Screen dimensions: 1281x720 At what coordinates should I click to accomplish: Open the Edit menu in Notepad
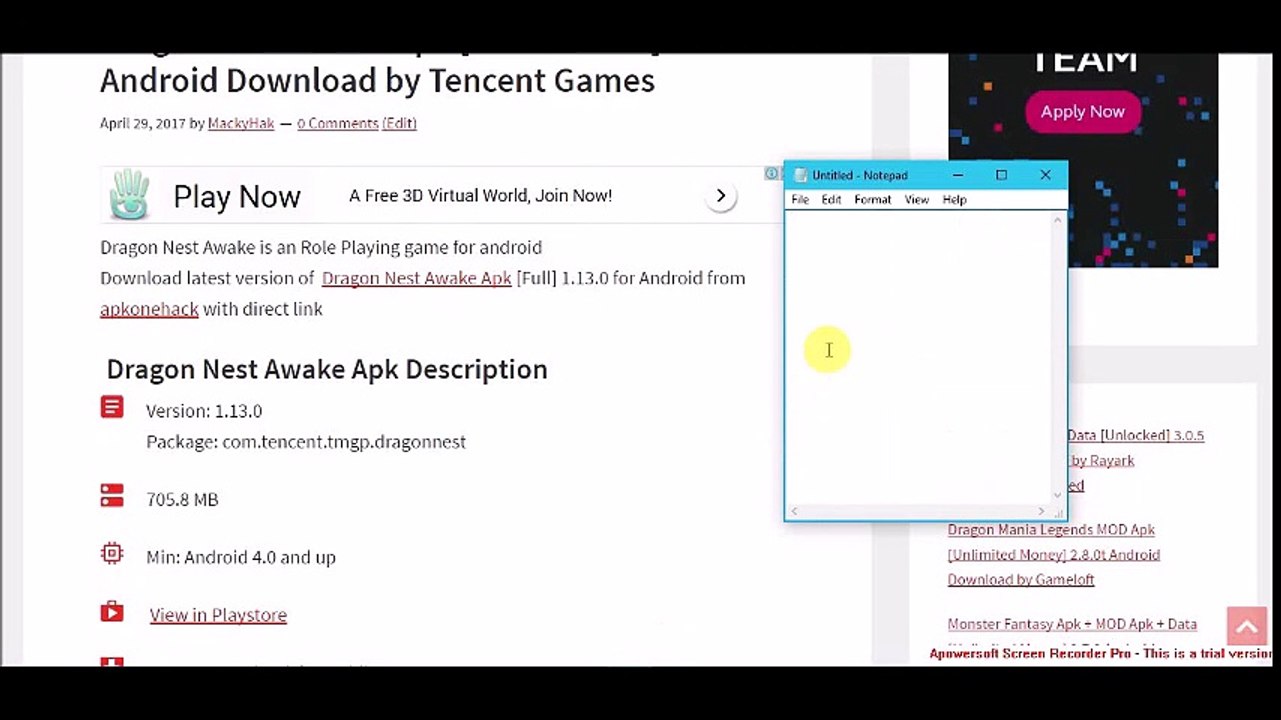[x=831, y=199]
